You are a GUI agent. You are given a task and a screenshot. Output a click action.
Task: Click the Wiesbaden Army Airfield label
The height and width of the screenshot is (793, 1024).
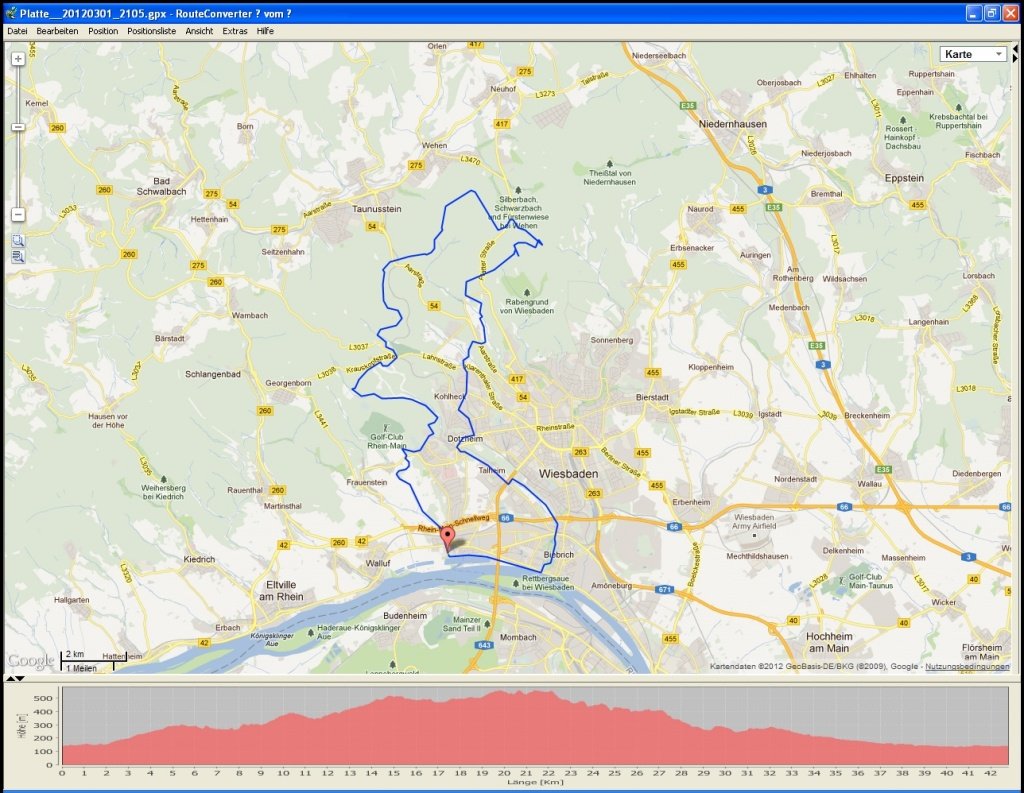coord(754,521)
